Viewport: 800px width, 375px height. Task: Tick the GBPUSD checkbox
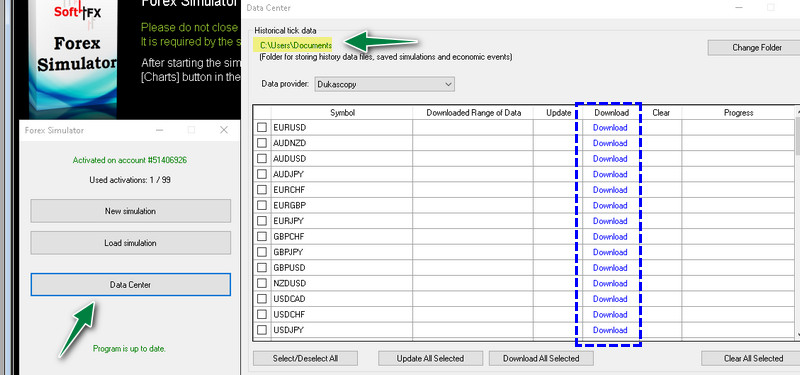262,267
